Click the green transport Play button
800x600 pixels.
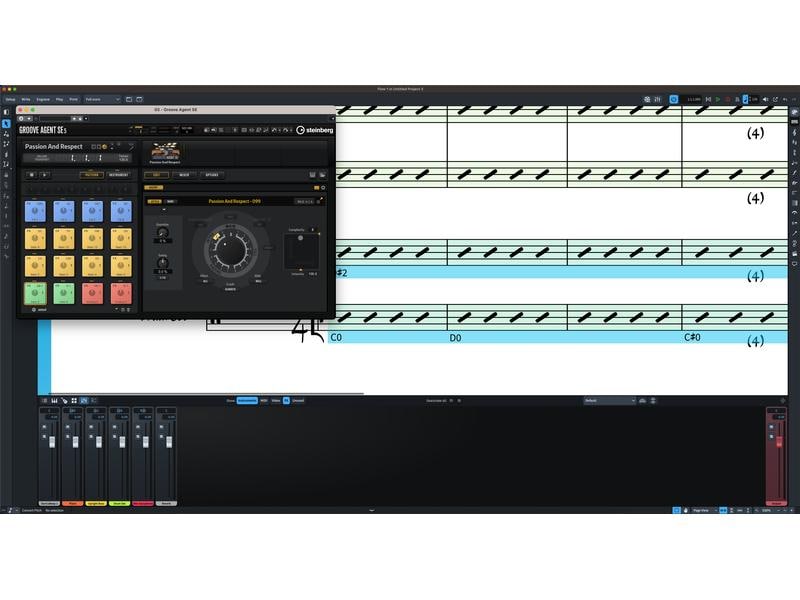718,99
